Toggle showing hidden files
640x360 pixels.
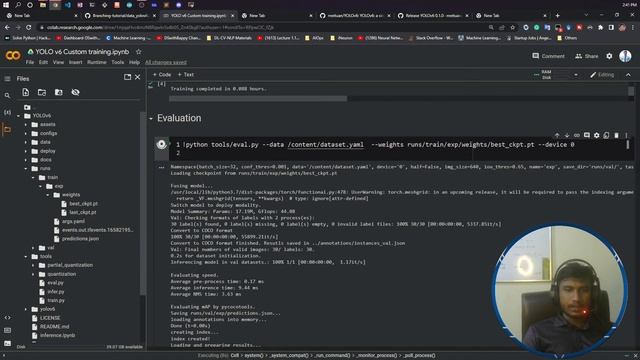pyautogui.click(x=76, y=92)
